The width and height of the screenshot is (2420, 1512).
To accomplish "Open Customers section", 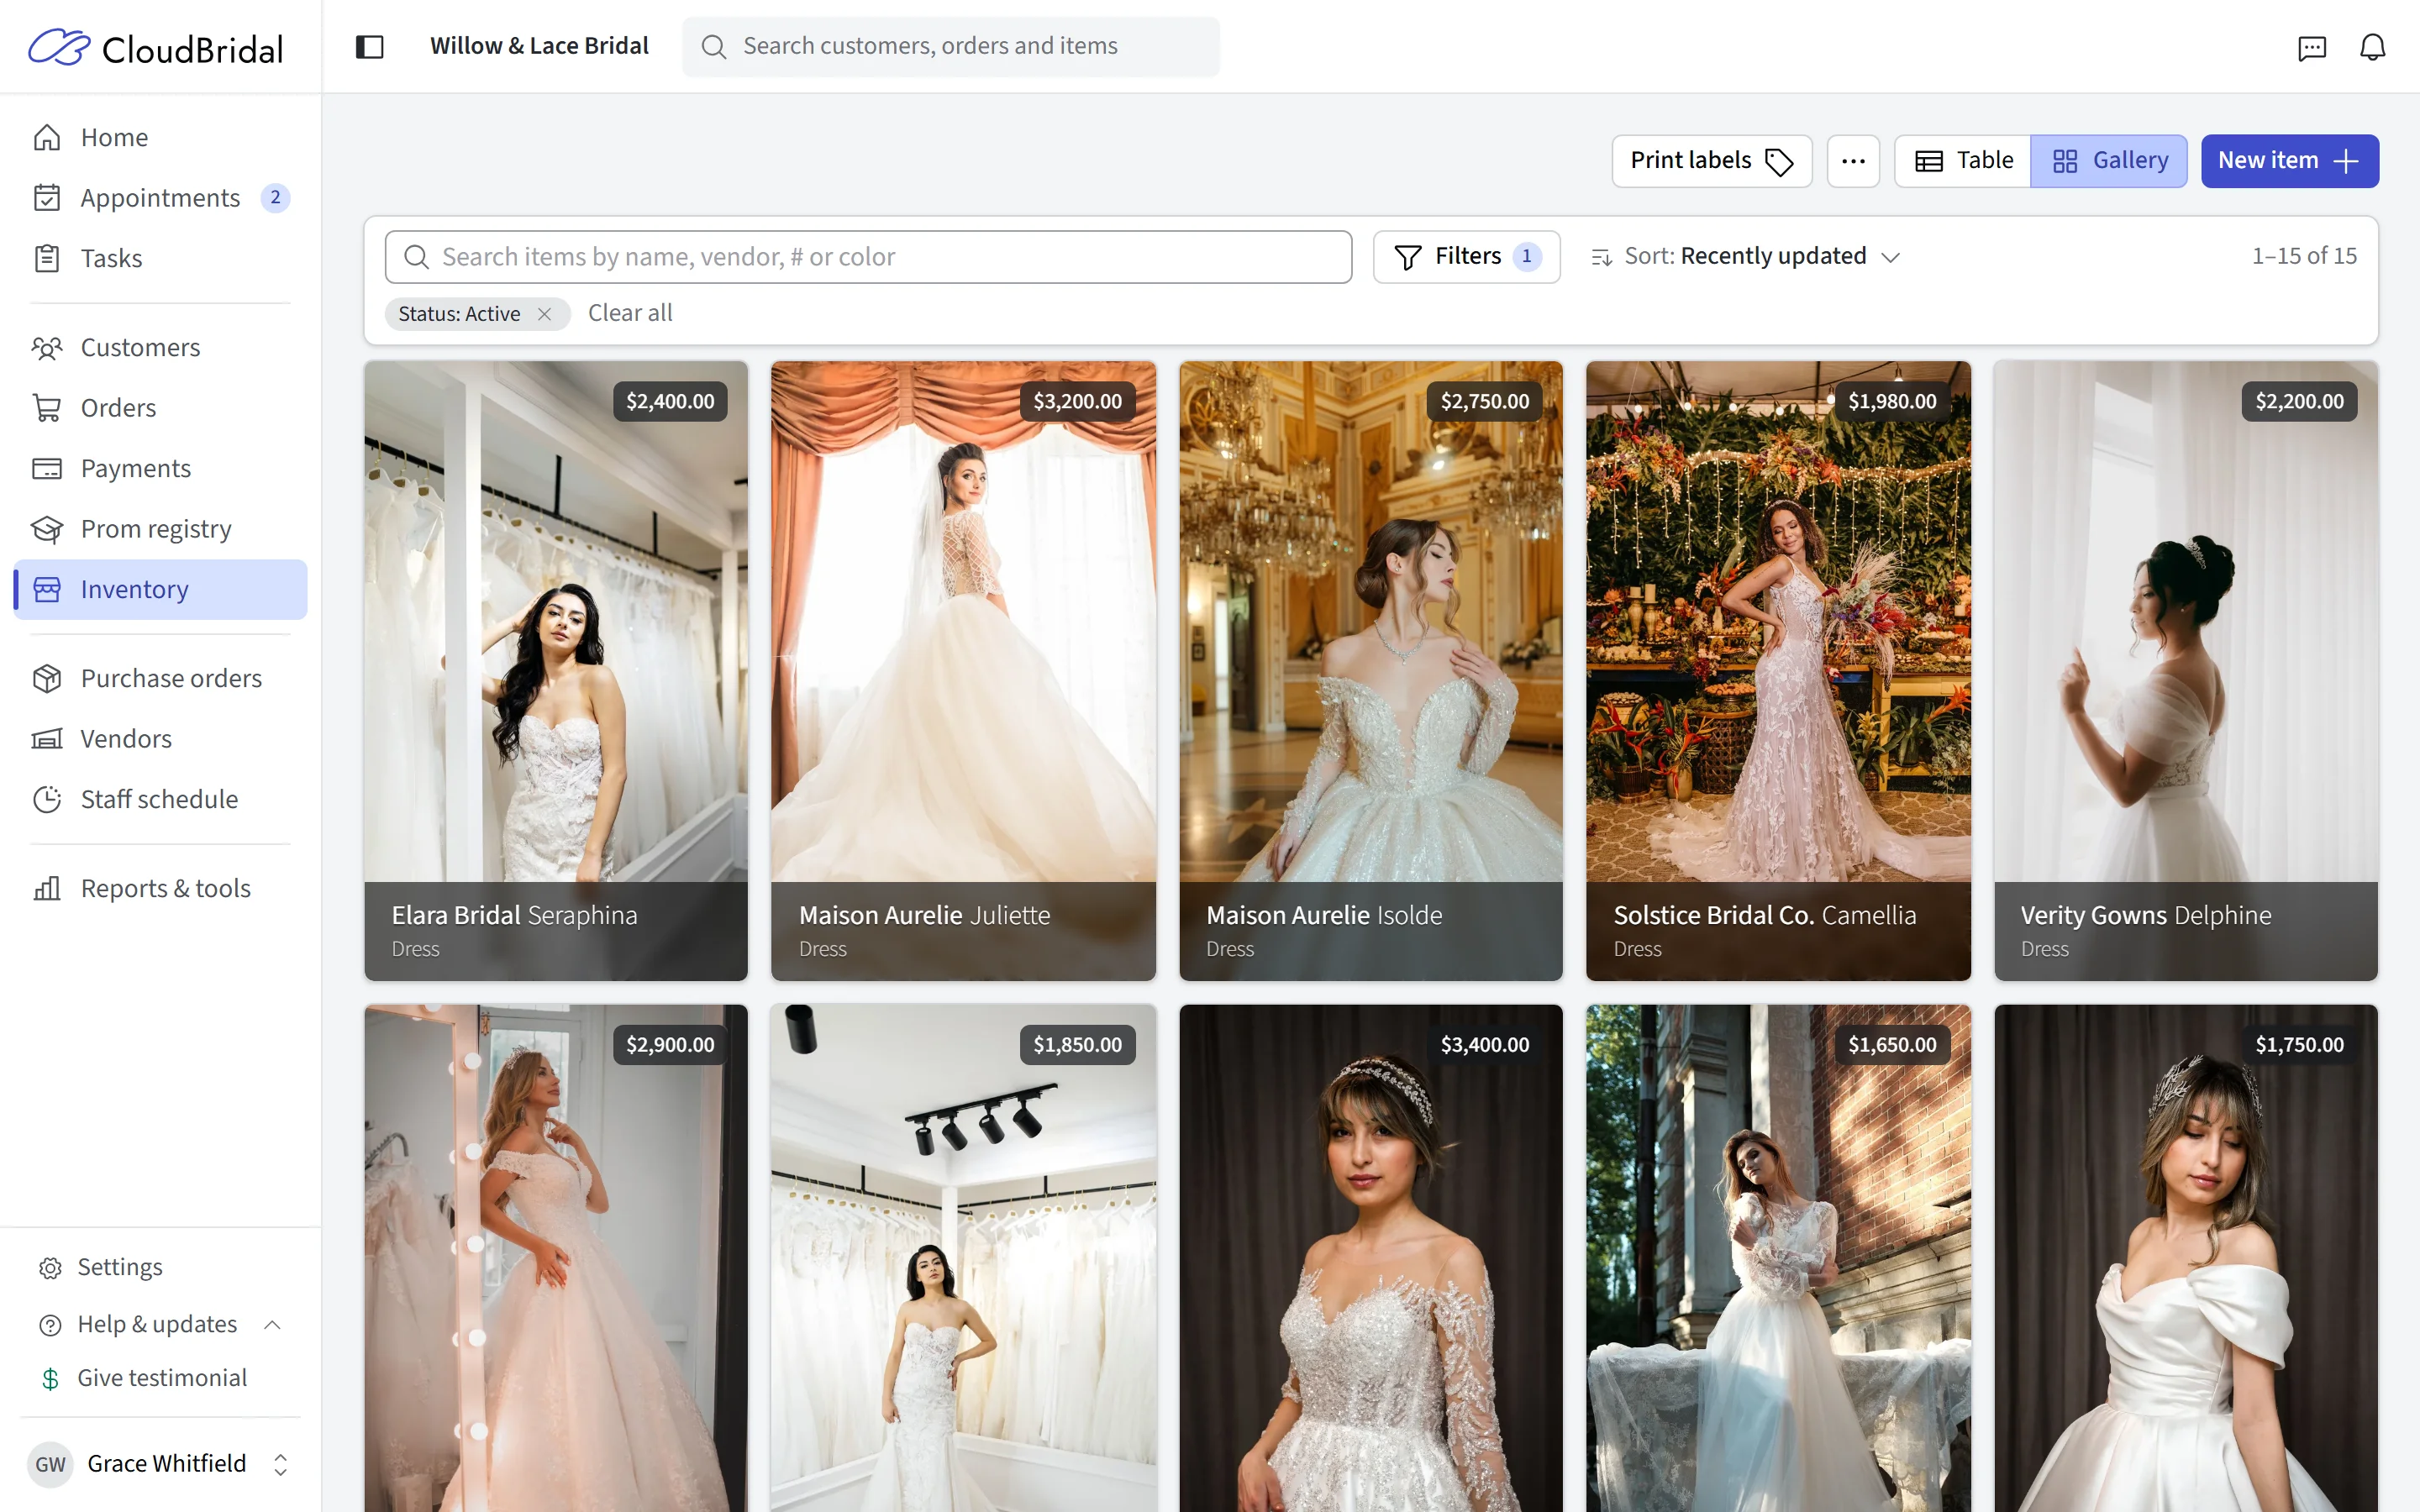I will (x=160, y=347).
